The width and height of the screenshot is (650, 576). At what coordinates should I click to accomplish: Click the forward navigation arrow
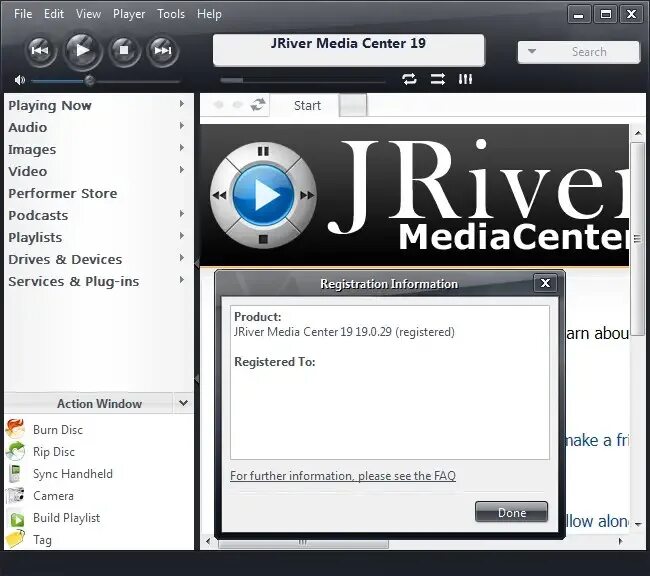[238, 105]
